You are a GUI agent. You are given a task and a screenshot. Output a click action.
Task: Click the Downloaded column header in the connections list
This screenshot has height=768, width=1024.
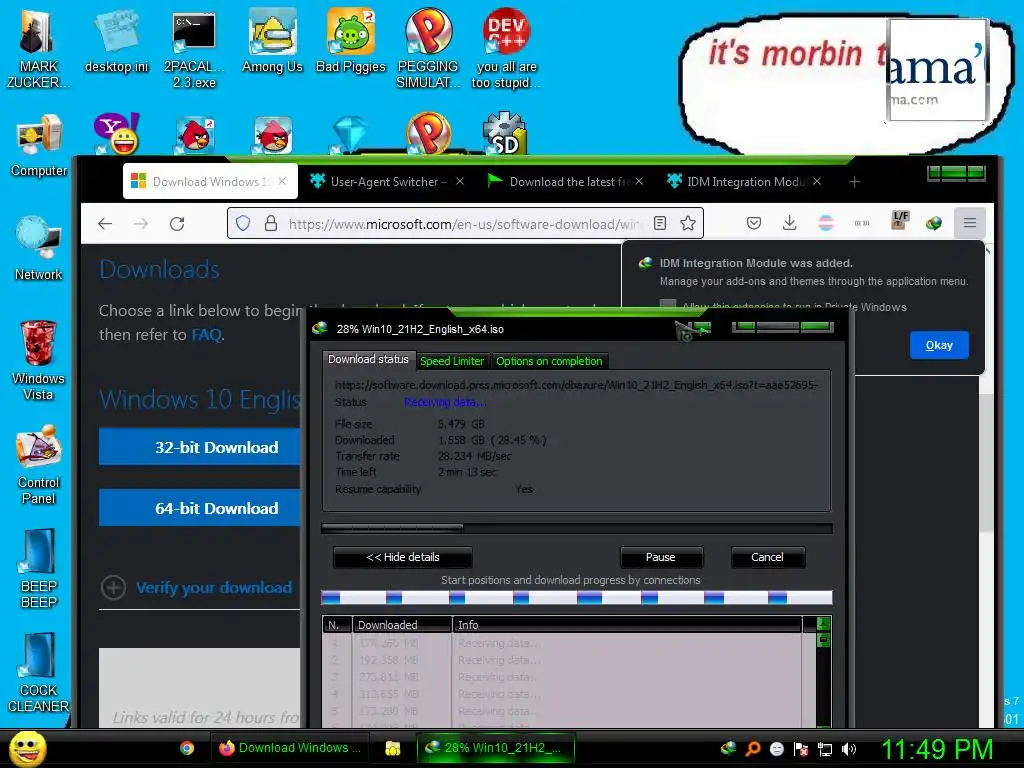point(402,625)
